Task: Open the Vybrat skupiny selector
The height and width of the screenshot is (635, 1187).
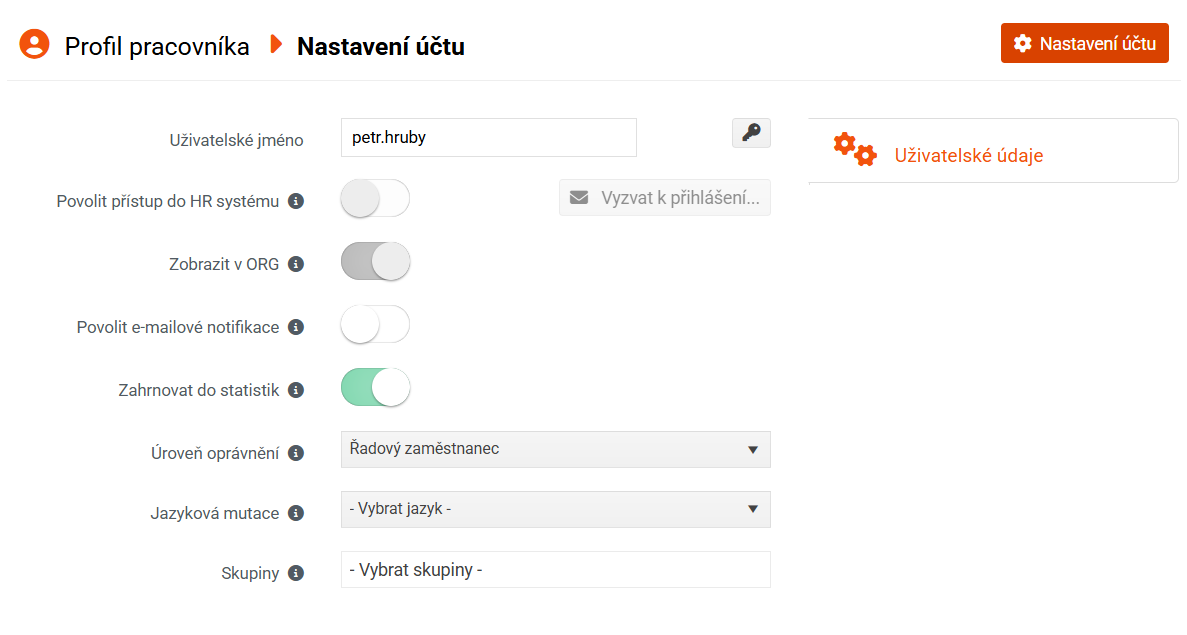Action: pos(555,570)
